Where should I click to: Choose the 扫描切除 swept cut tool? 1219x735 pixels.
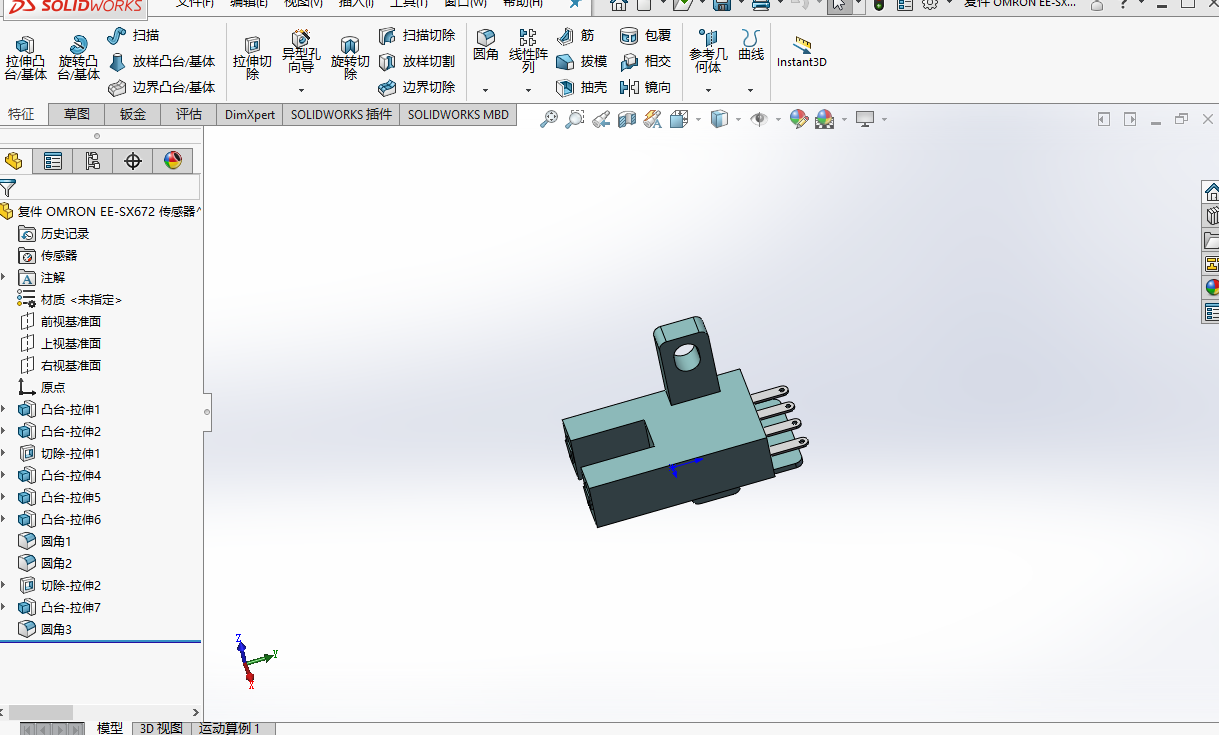416,36
